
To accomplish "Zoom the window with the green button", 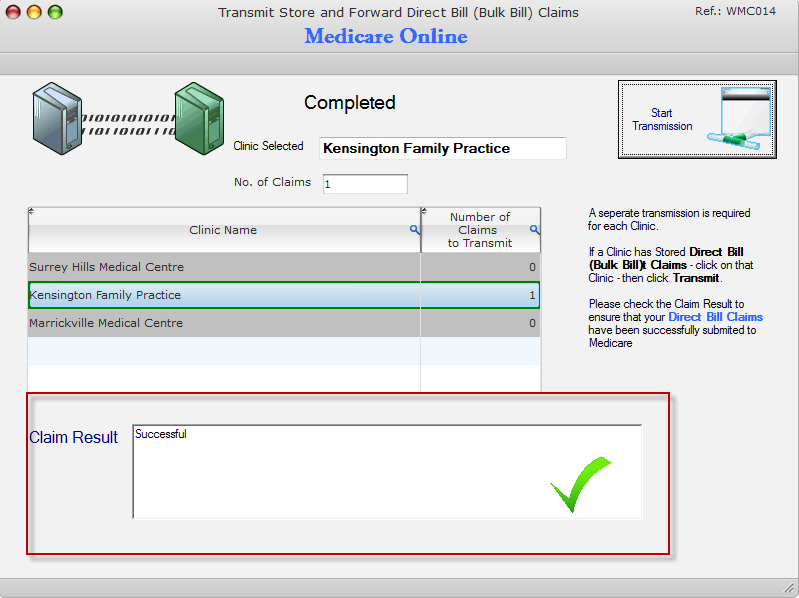I will tap(55, 12).
